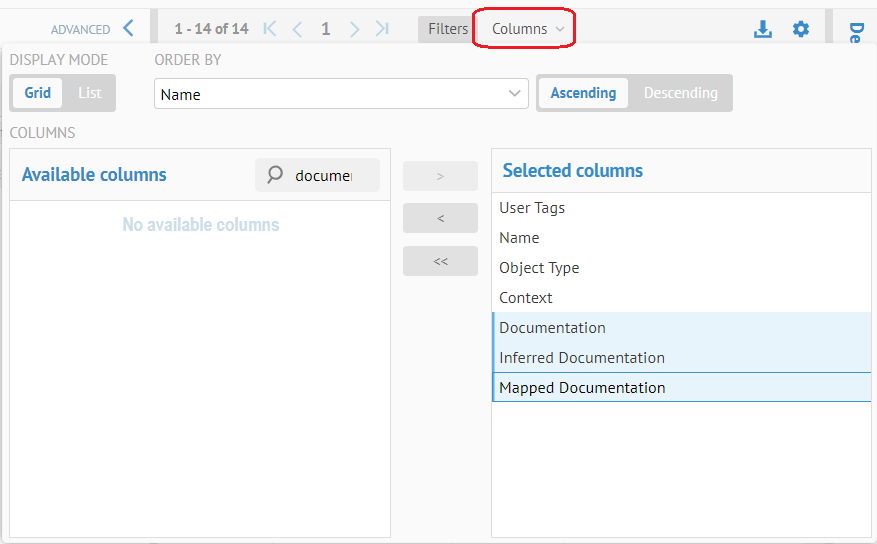
Task: Select Ascending sort order
Action: (583, 93)
